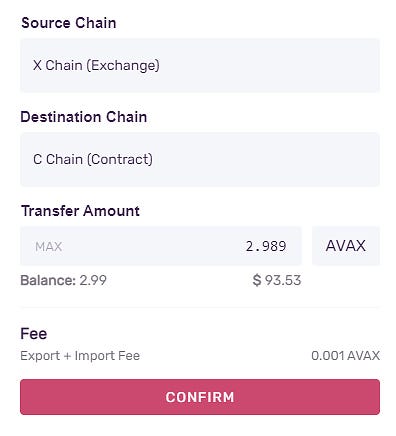Click the divider line above Fee
The width and height of the screenshot is (396, 436).
tap(200, 307)
